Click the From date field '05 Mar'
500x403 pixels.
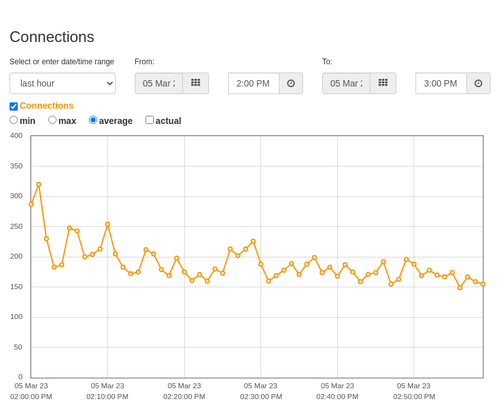159,83
